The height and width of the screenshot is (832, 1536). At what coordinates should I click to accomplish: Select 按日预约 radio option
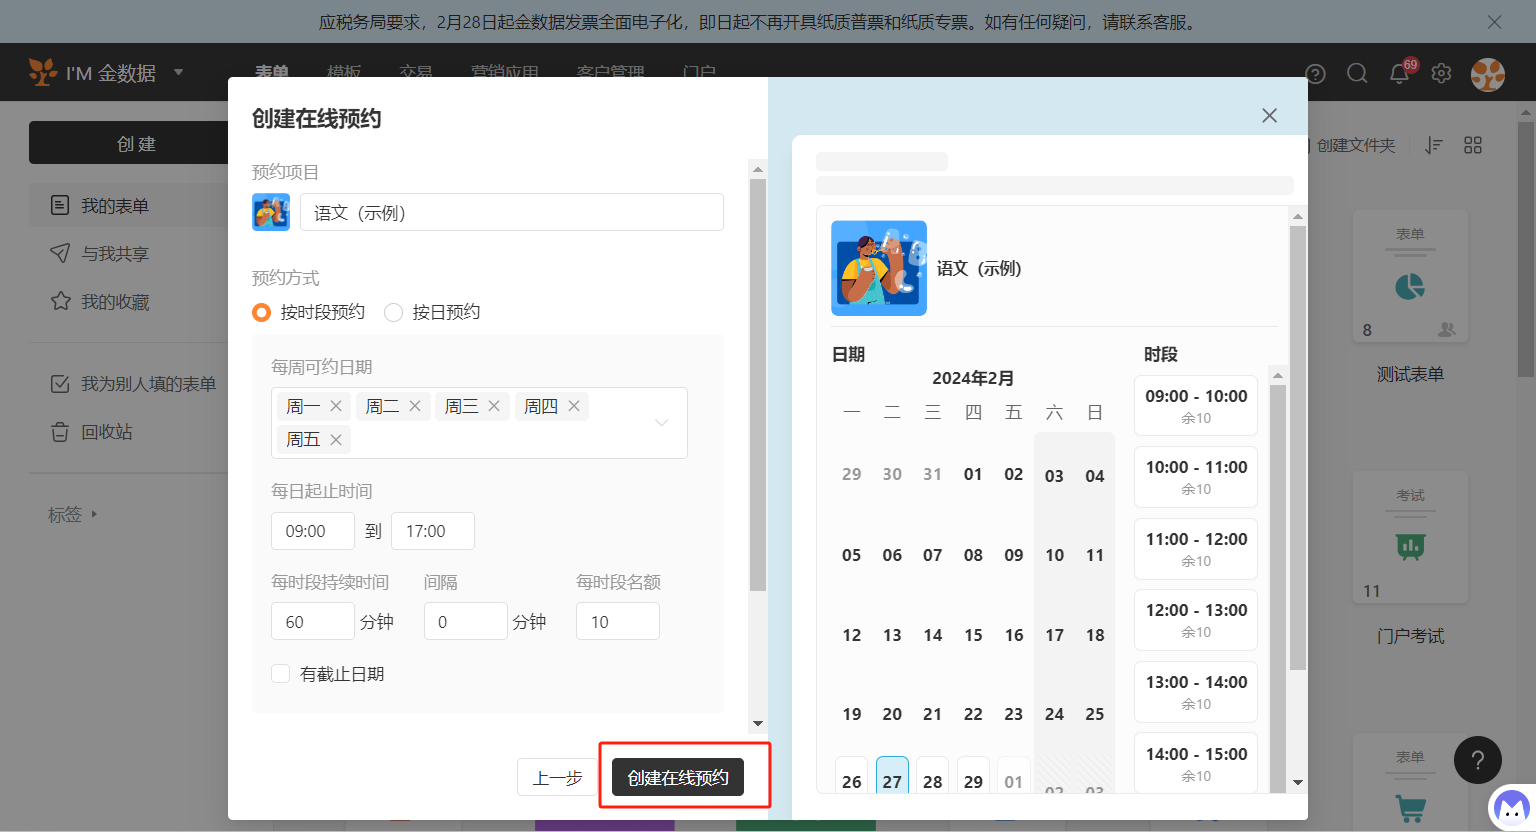394,312
